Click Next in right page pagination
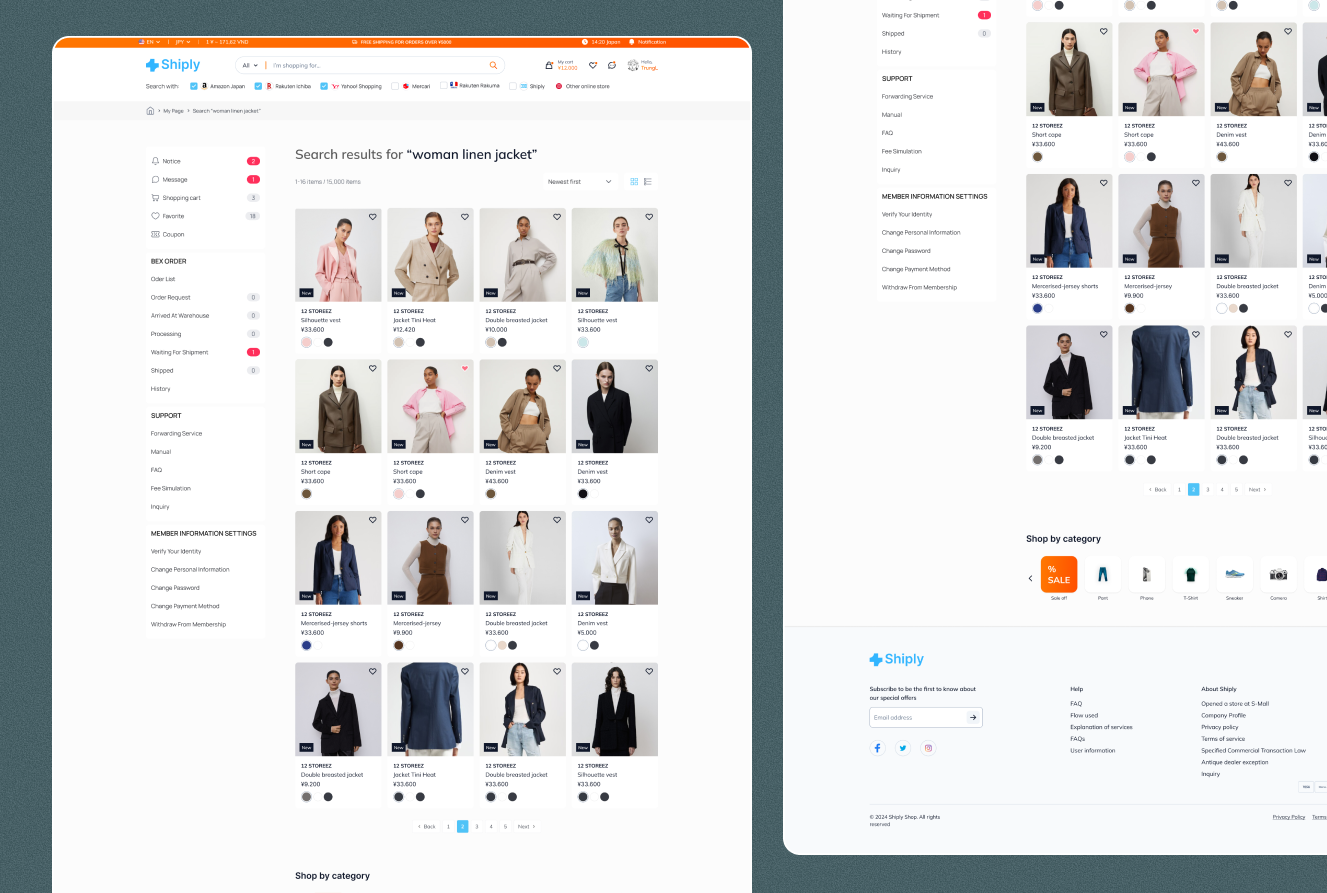Image resolution: width=1327 pixels, height=893 pixels. 1257,490
